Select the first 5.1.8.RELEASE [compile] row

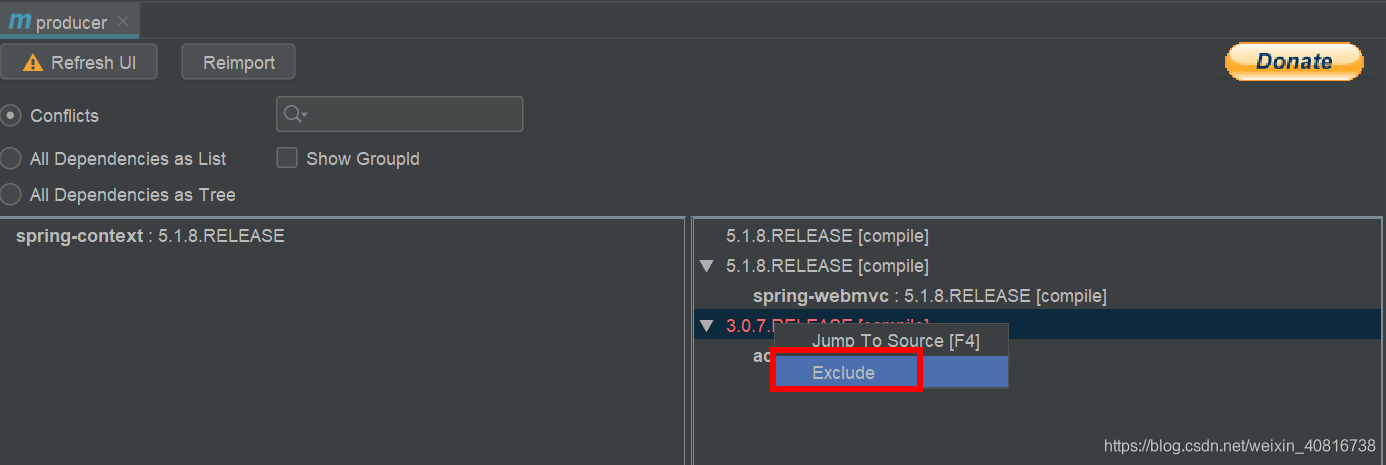coord(827,236)
